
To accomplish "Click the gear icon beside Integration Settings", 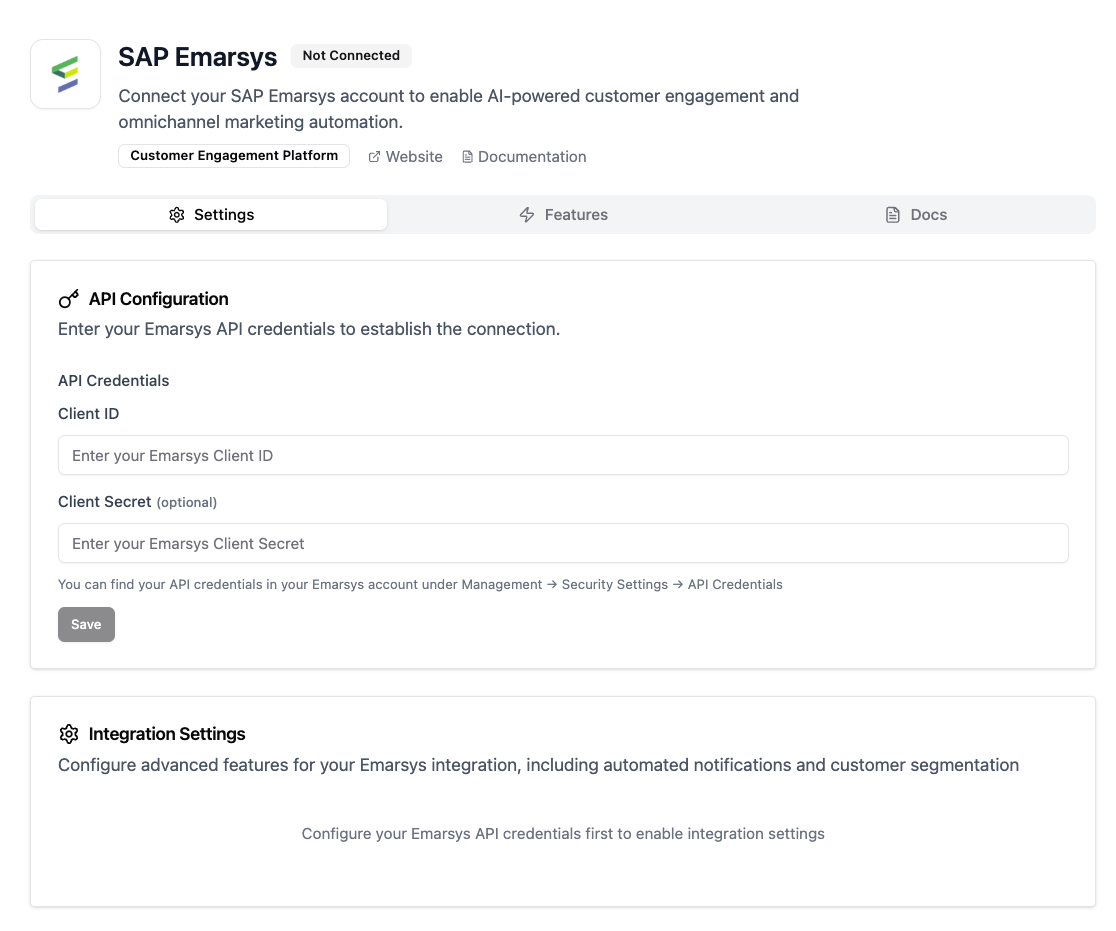I will [69, 734].
